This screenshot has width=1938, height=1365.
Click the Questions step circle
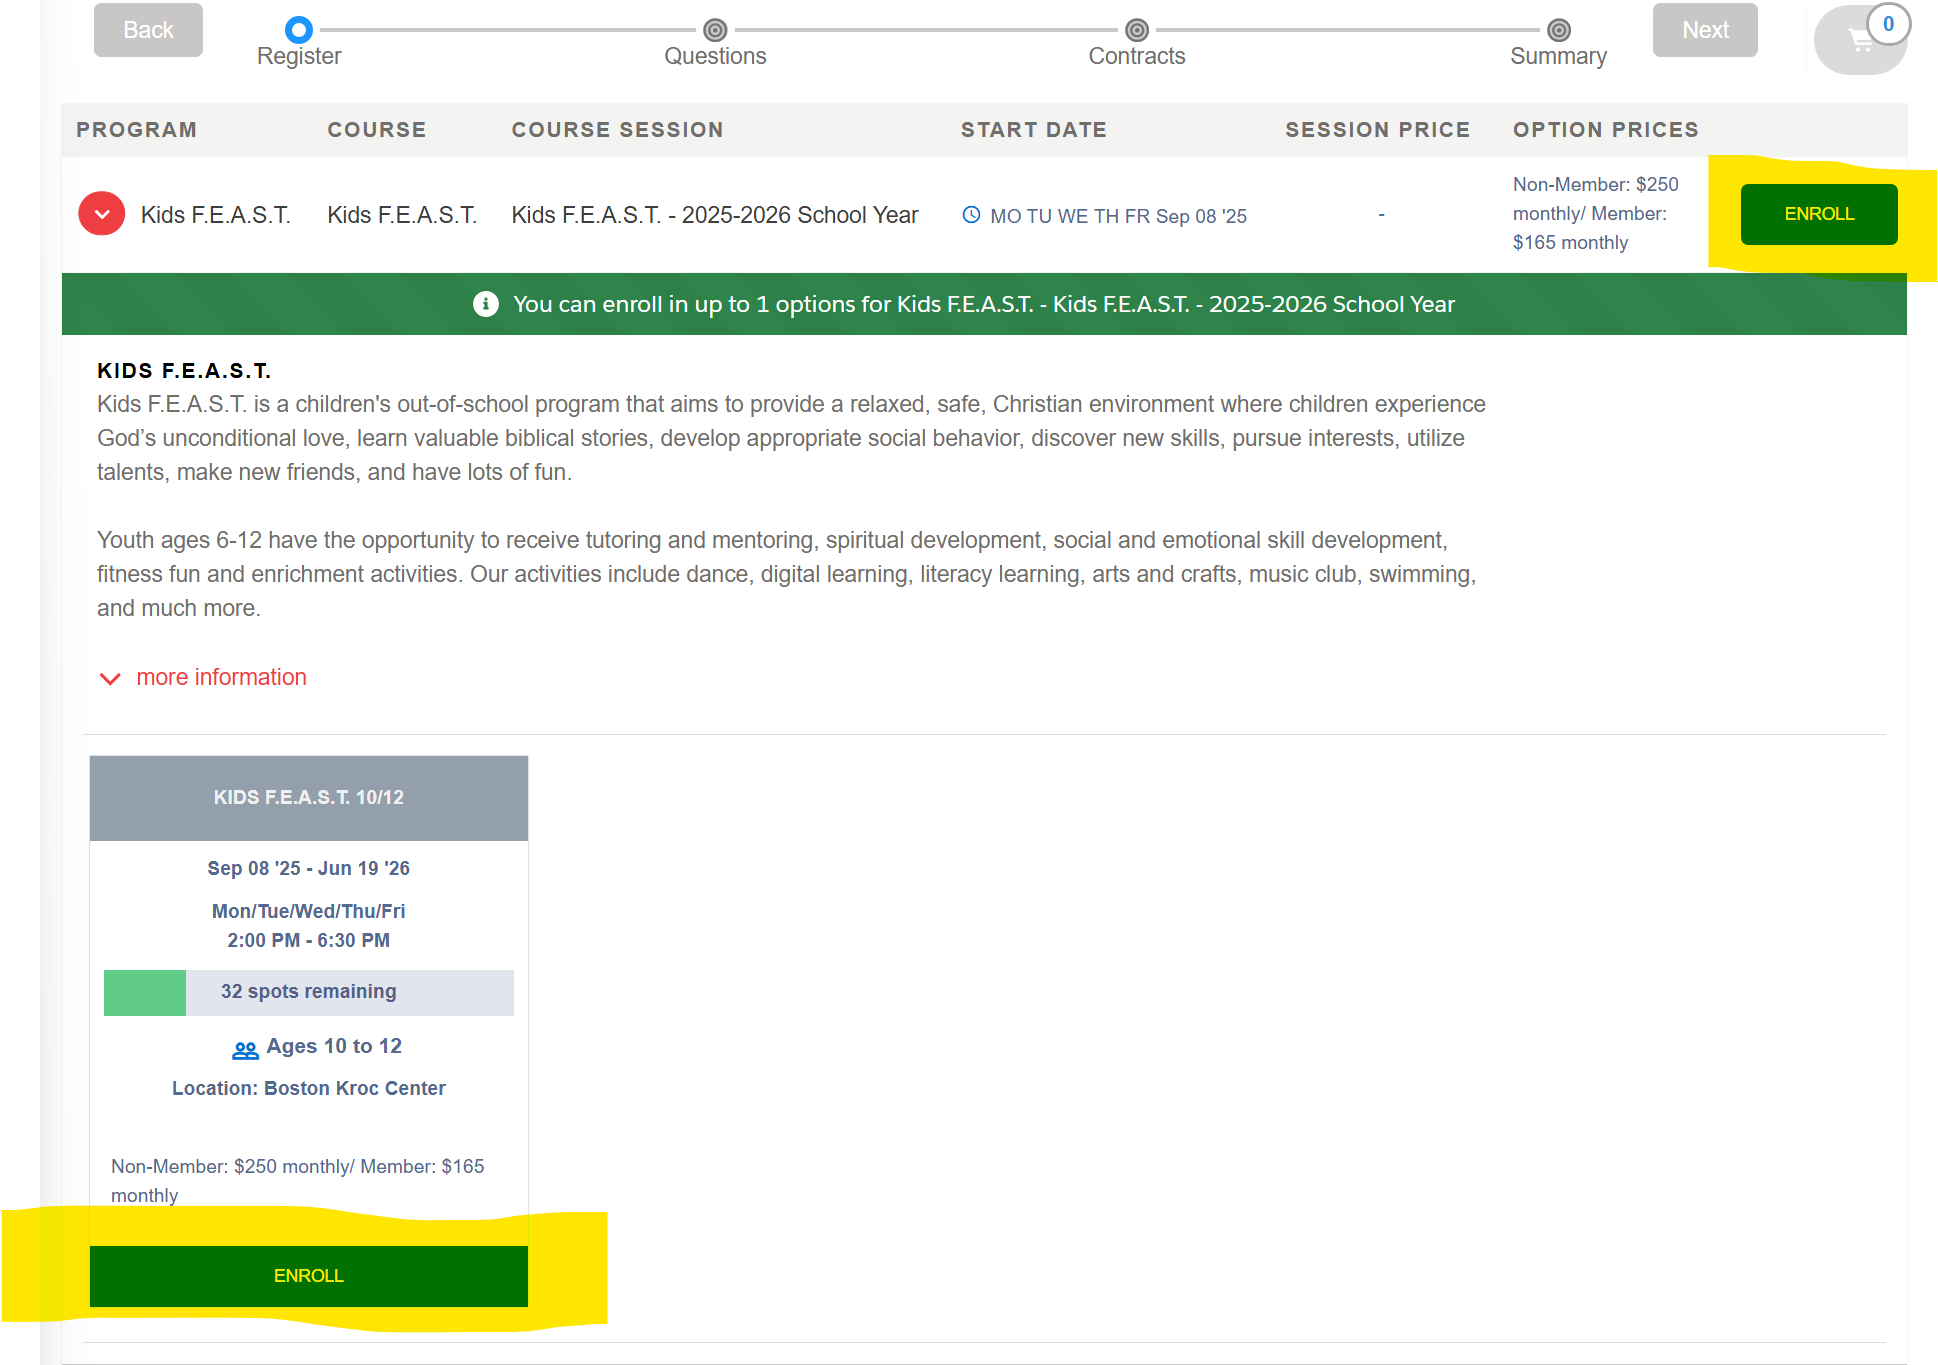click(715, 30)
